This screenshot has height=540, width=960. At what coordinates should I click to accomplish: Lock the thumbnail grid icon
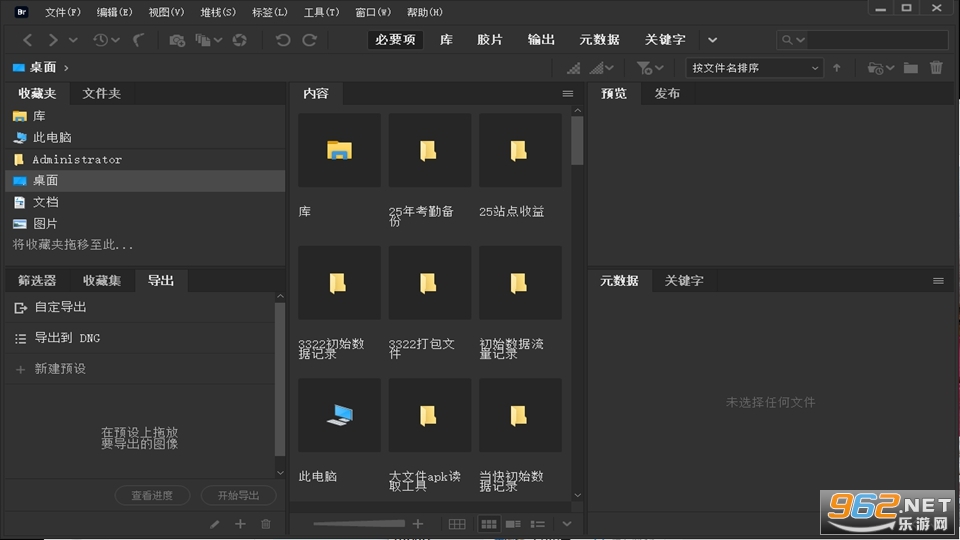pyautogui.click(x=457, y=524)
